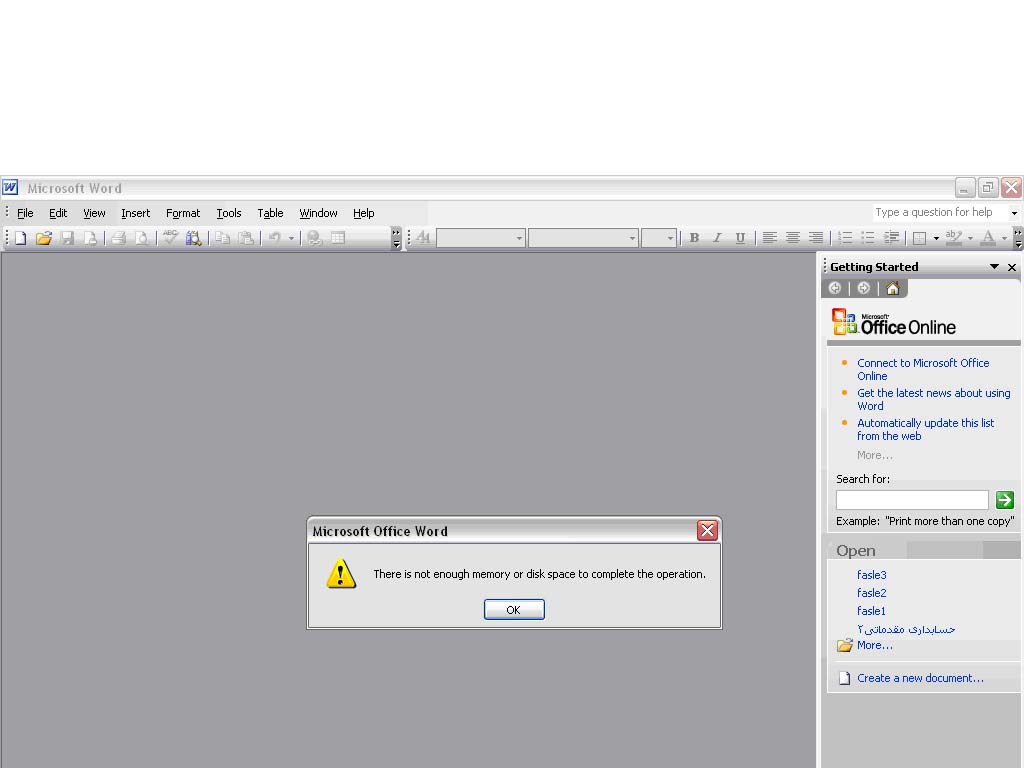Open recent document fasle3
This screenshot has height=768, width=1024.
point(871,575)
